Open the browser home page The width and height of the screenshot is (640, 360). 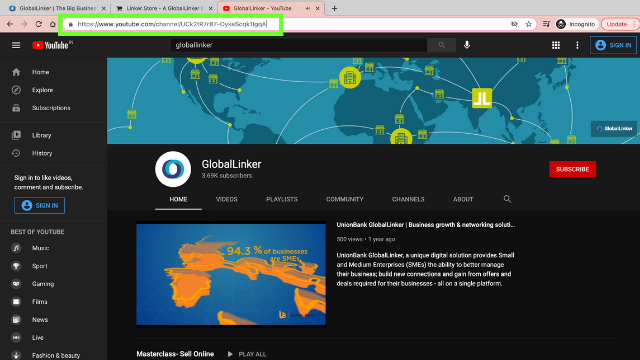[x=53, y=24]
